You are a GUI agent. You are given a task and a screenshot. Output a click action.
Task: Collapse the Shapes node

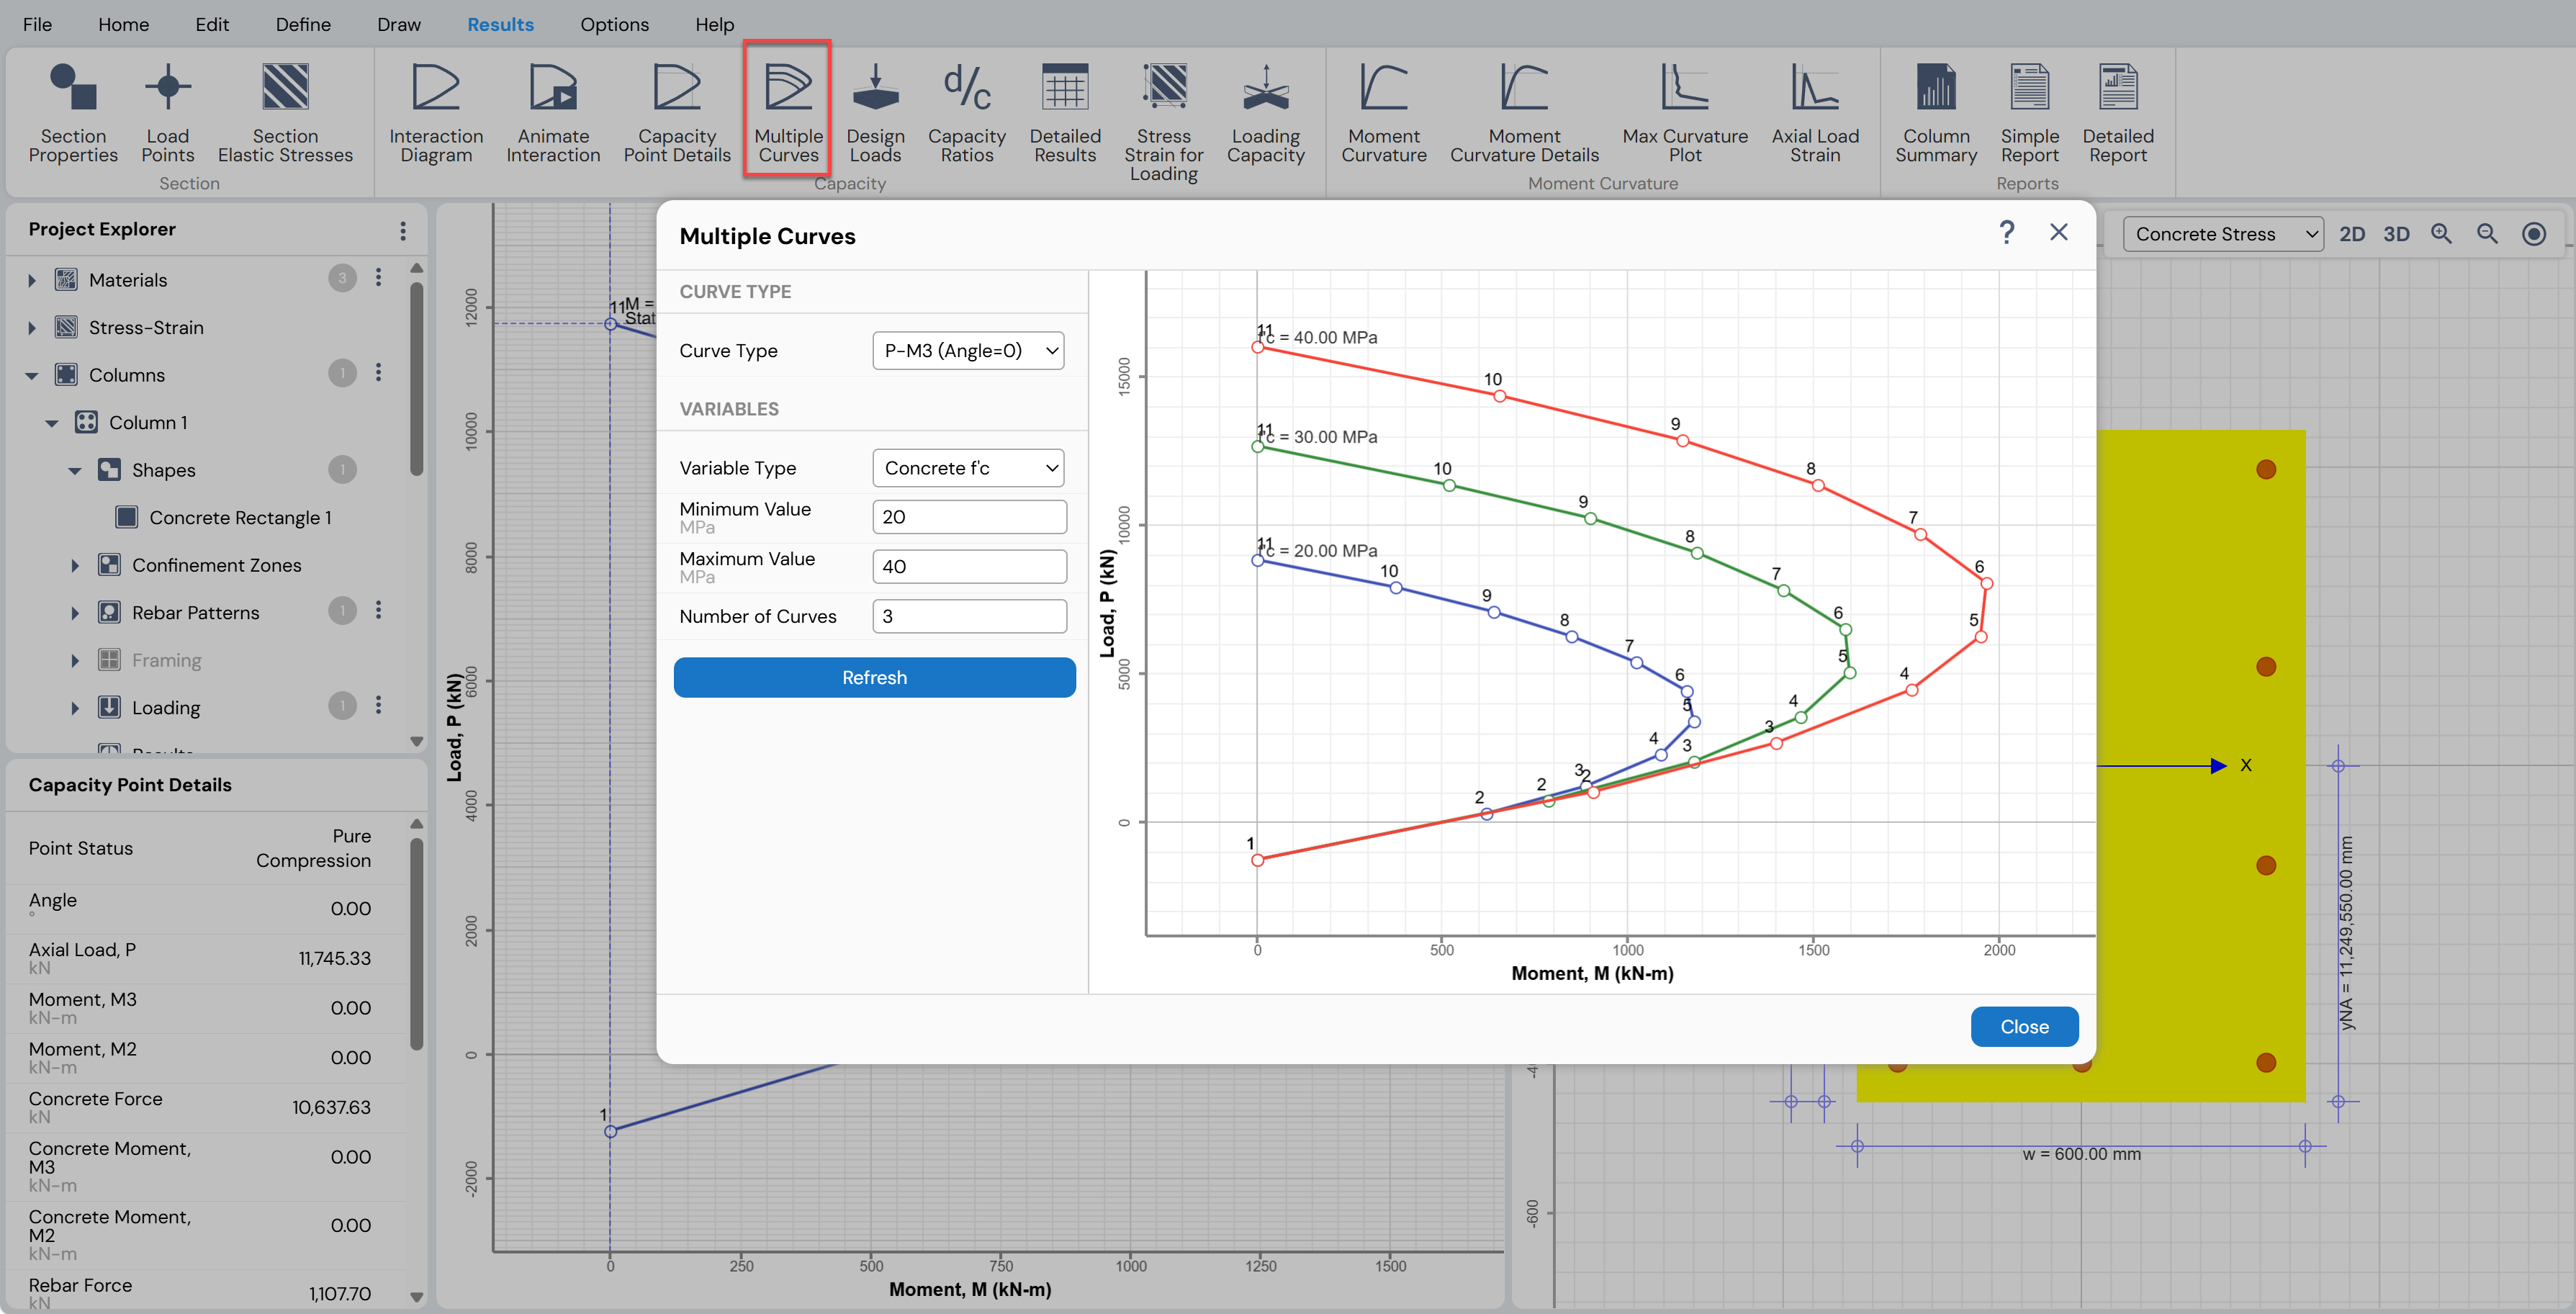(x=75, y=471)
